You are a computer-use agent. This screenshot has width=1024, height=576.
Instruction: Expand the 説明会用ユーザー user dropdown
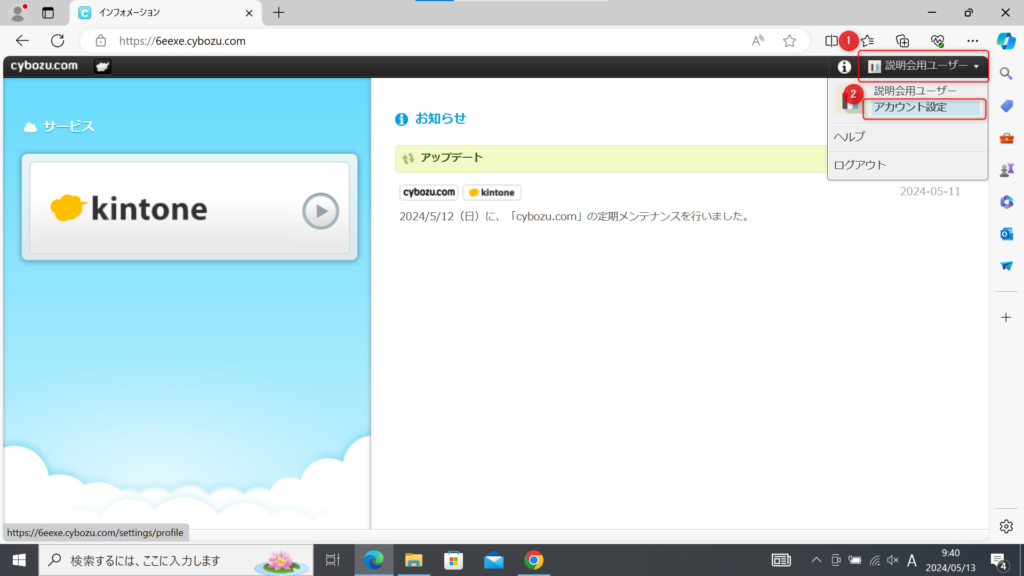coord(923,67)
